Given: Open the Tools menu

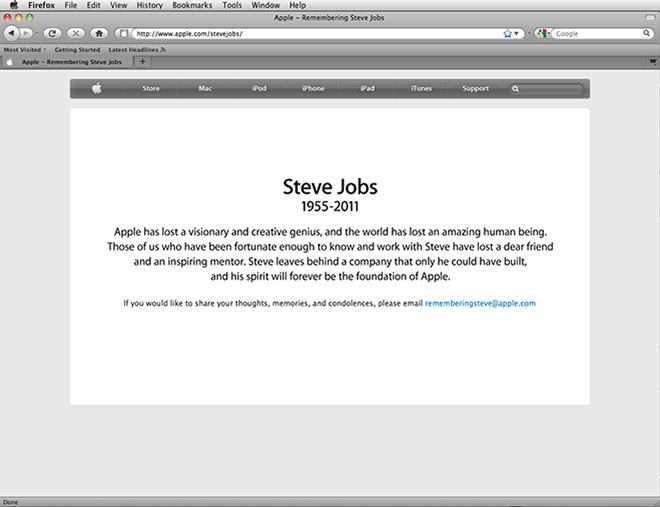Looking at the screenshot, I should tap(232, 5).
